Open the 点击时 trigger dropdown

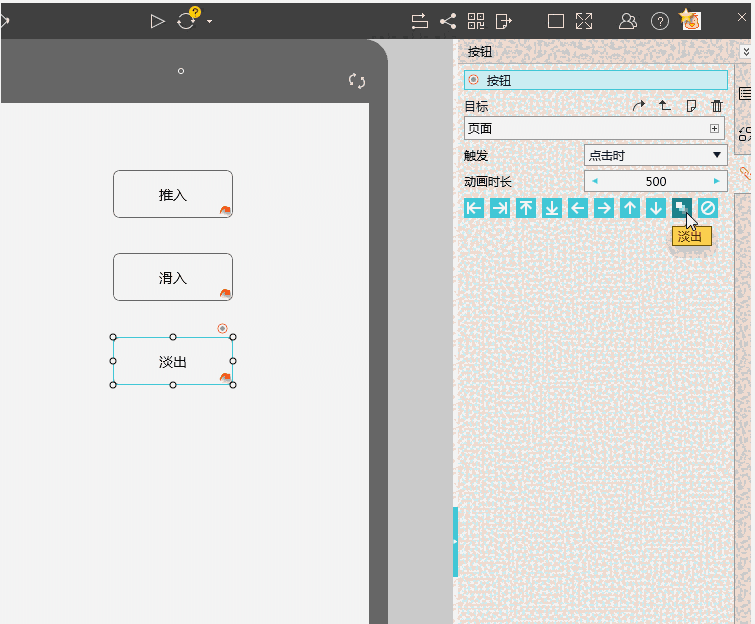[655, 155]
